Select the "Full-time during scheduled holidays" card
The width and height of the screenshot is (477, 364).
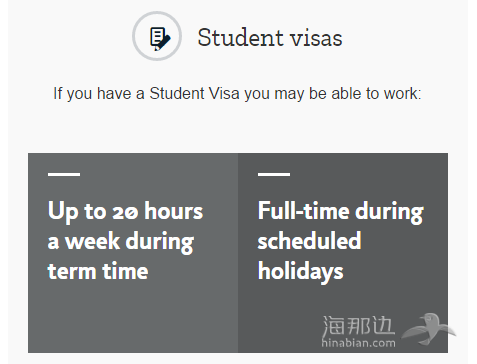point(343,253)
